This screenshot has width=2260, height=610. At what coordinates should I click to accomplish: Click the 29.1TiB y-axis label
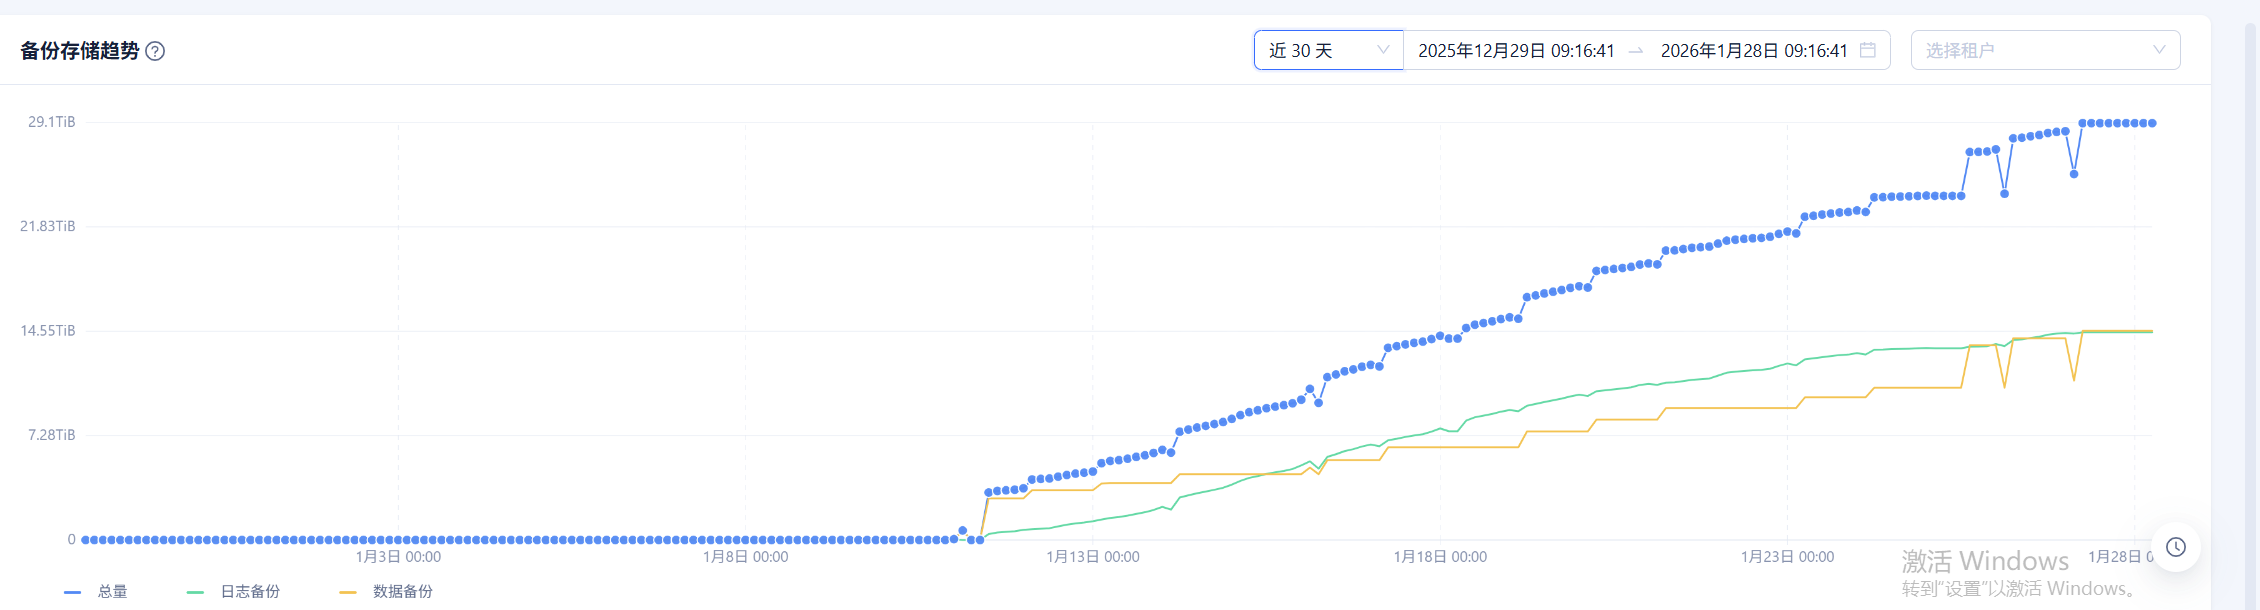[52, 122]
